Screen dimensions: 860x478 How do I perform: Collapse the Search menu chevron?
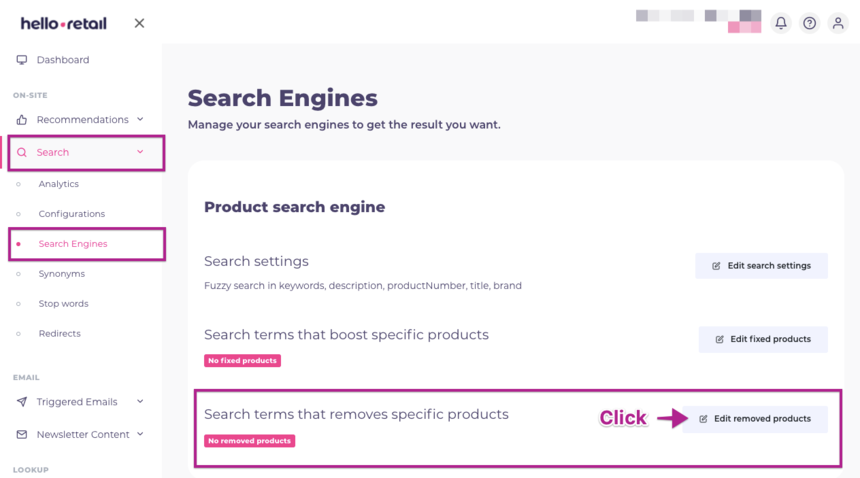[x=140, y=152]
